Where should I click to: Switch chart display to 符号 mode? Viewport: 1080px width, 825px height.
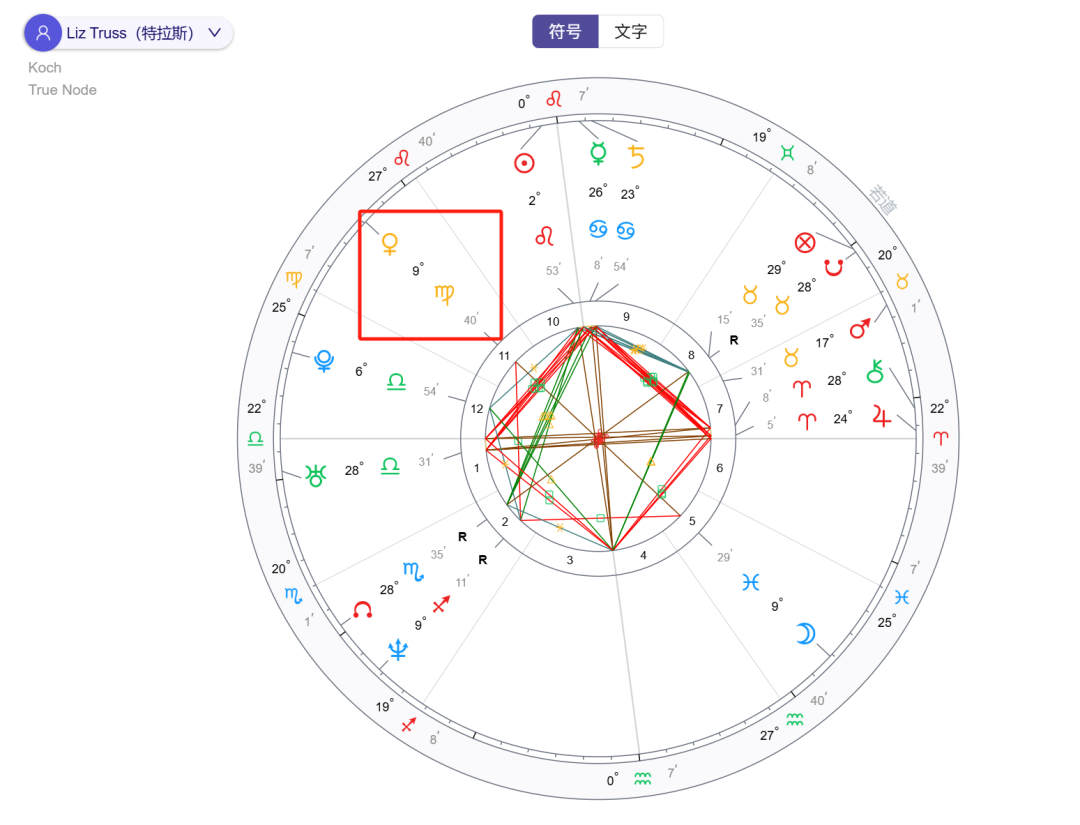coord(565,31)
